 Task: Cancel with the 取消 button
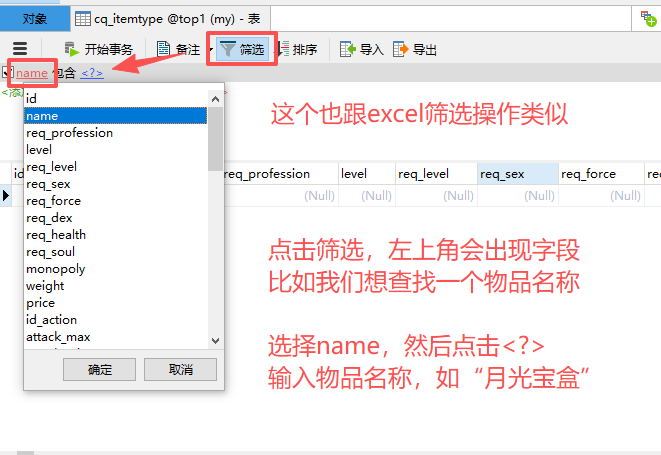[x=180, y=370]
